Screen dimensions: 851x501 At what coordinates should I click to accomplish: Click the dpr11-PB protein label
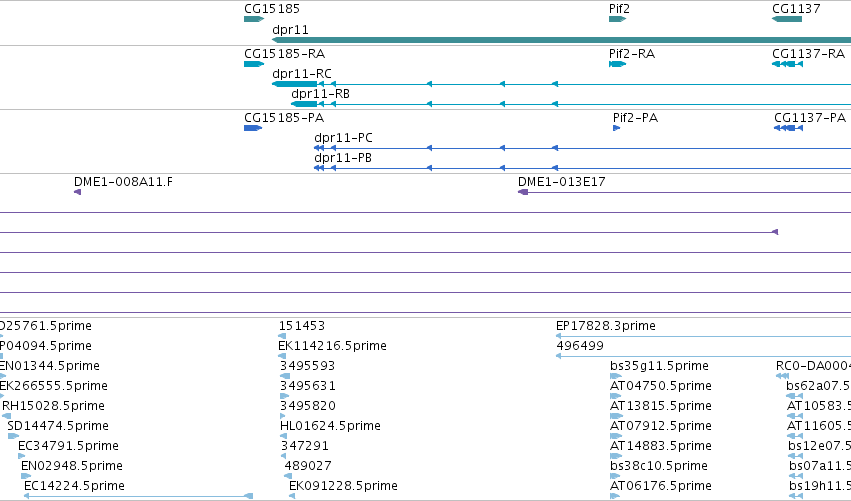point(343,158)
